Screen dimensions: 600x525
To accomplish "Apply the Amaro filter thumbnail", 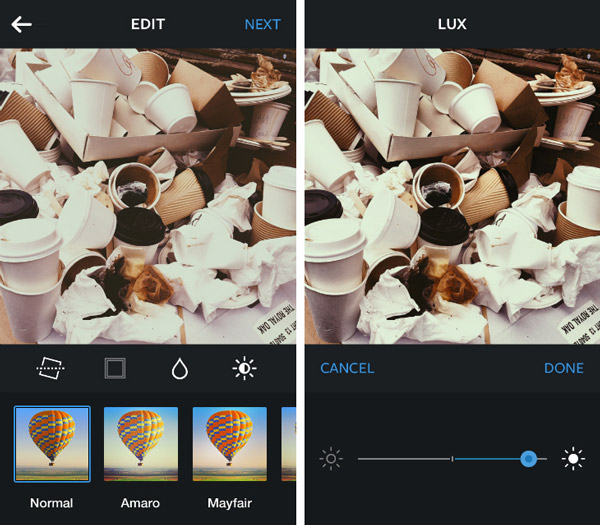I will click(141, 444).
